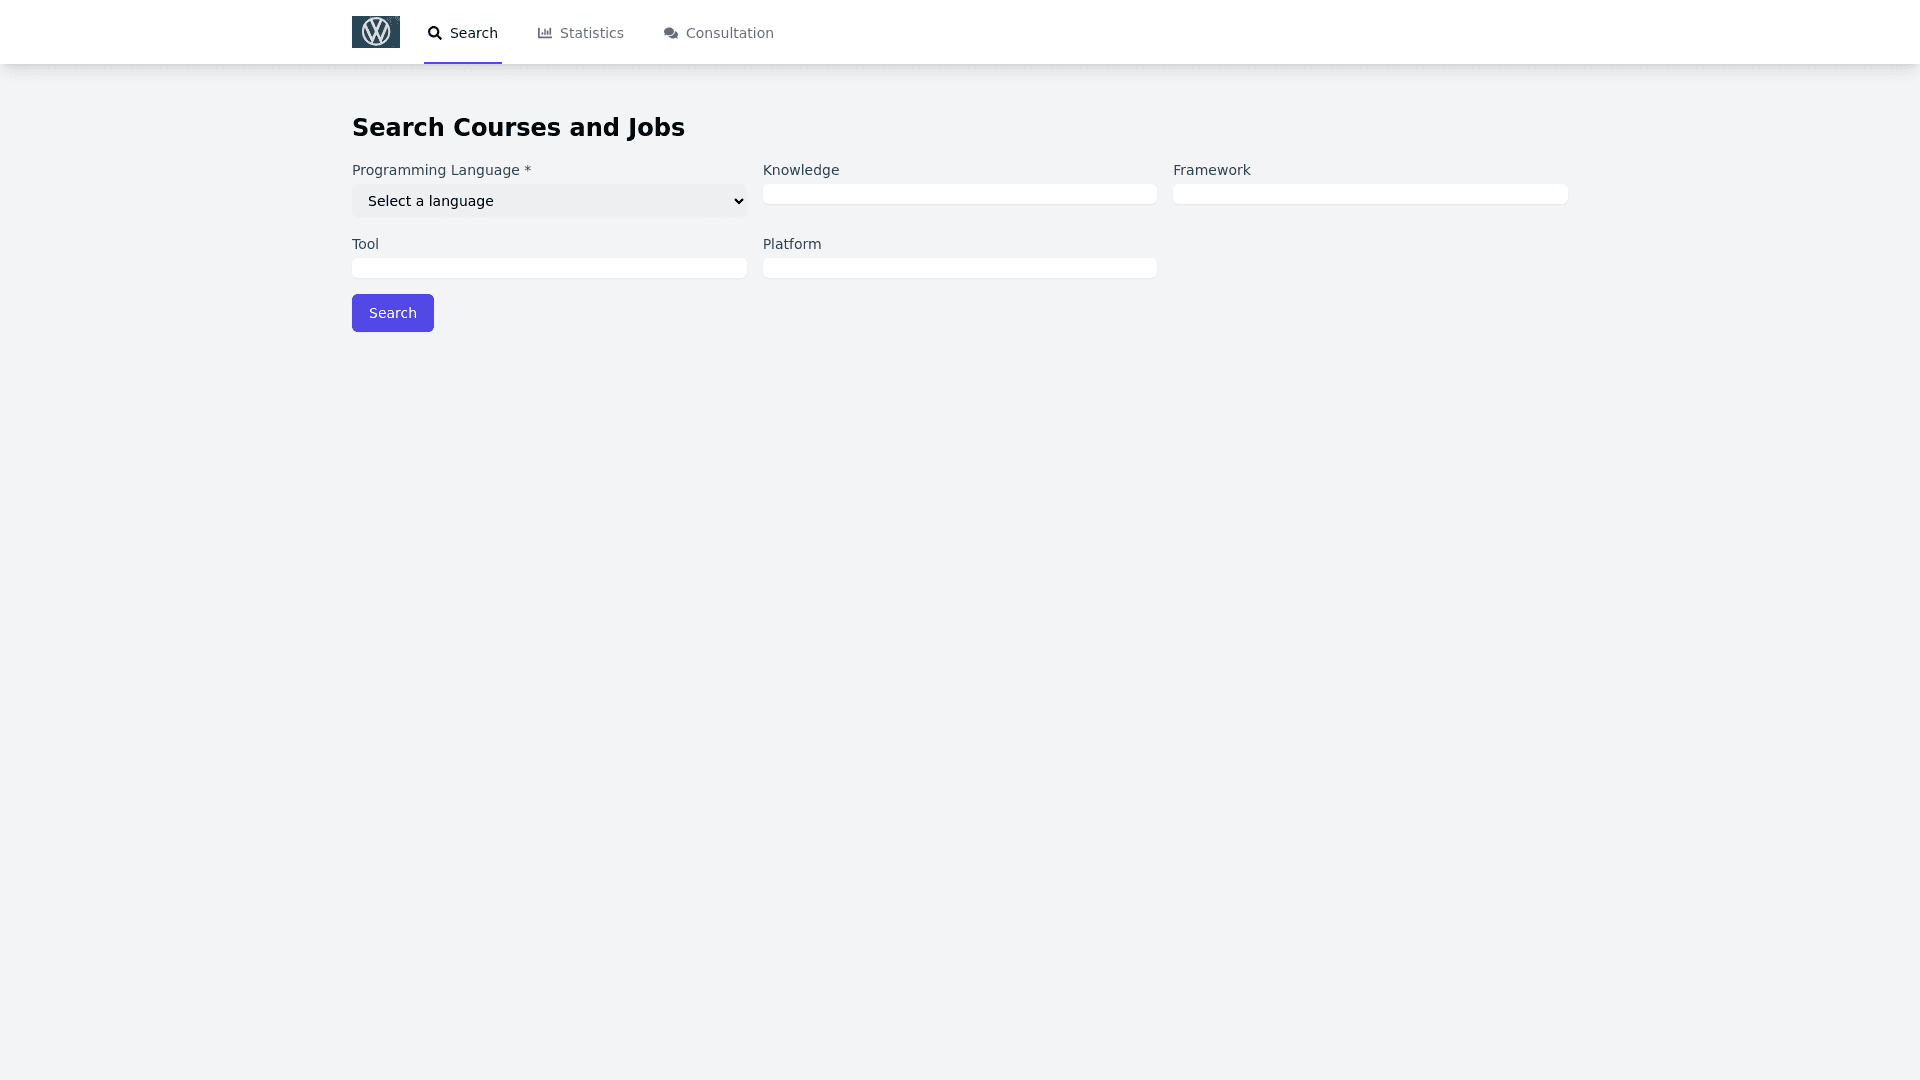Click the Consultation chat bubbles icon

(671, 33)
